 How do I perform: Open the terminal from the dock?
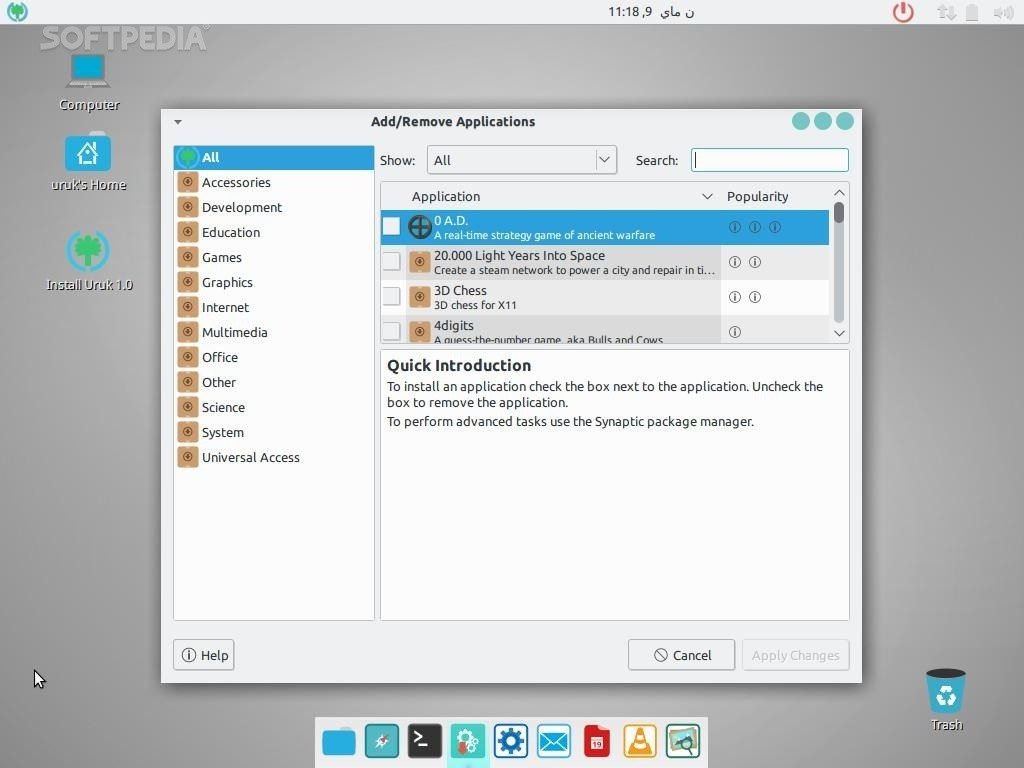(x=424, y=741)
